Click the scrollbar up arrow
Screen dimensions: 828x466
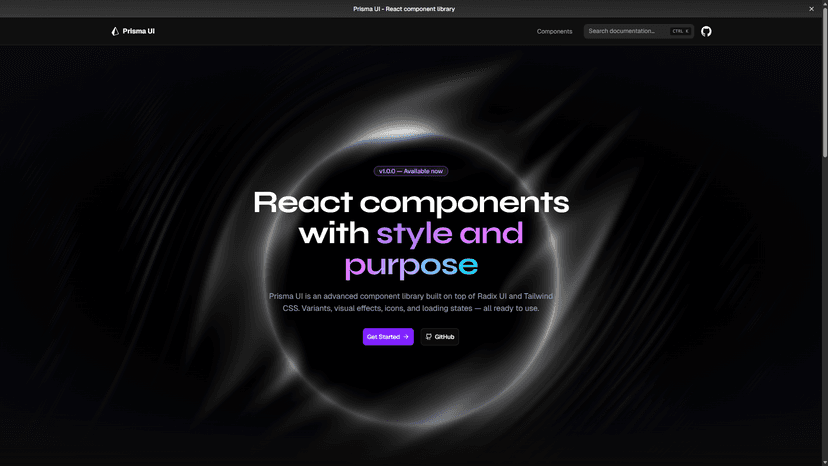tap(824, 22)
